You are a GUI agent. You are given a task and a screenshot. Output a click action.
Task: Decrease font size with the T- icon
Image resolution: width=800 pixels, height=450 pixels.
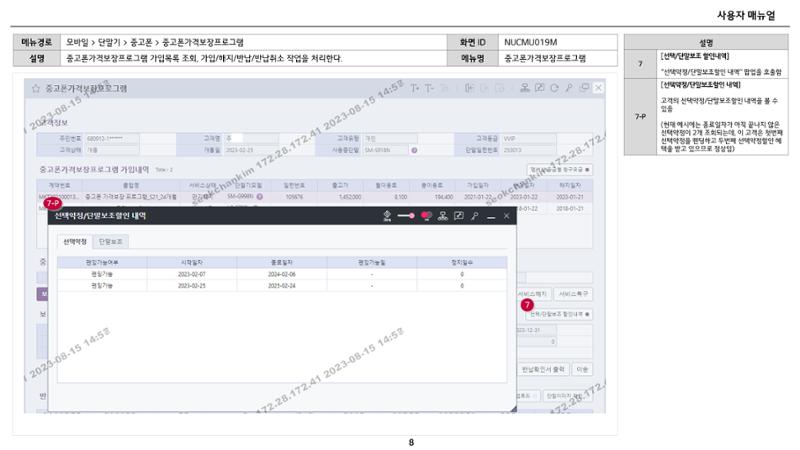pyautogui.click(x=429, y=88)
